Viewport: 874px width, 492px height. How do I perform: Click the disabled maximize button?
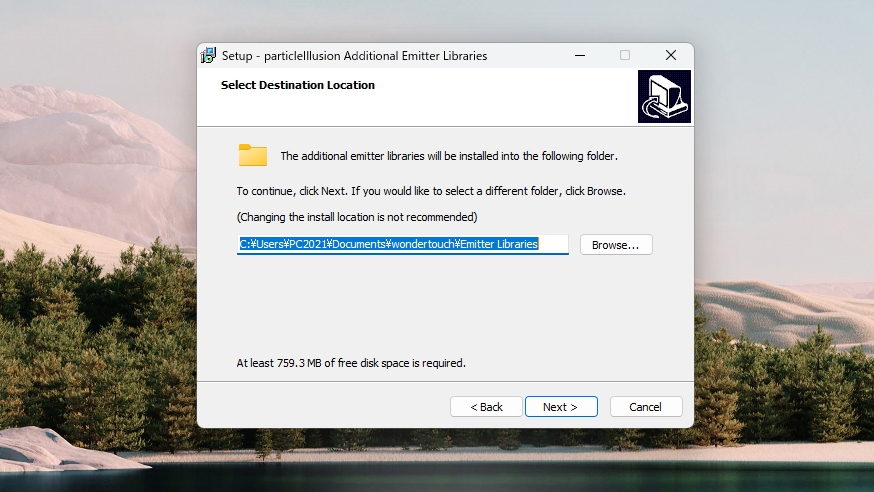625,55
